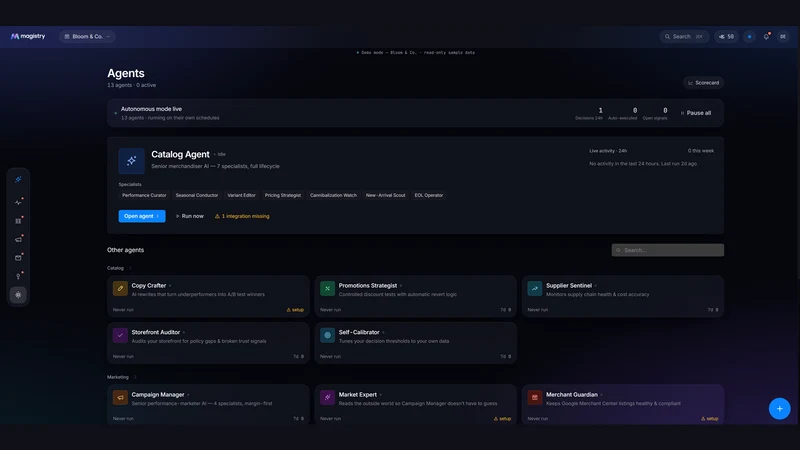800x450 pixels.
Task: Open the mail envelope icon in left sidebar
Action: tap(18, 258)
